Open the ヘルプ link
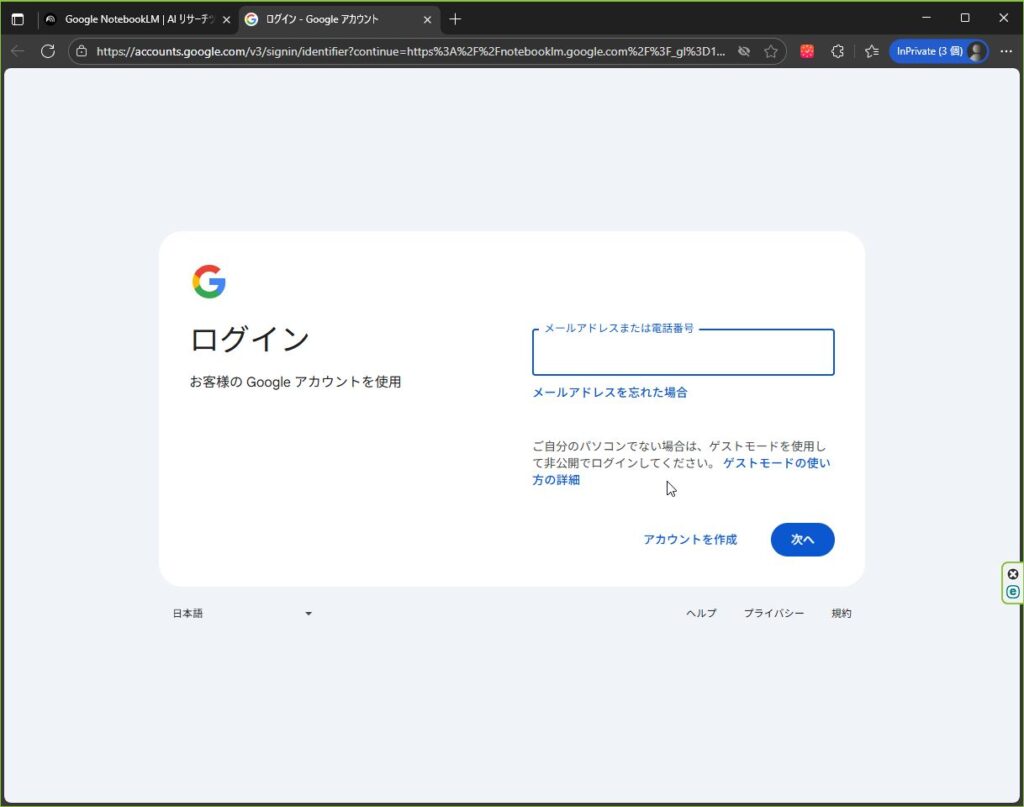1024x807 pixels. click(x=701, y=613)
